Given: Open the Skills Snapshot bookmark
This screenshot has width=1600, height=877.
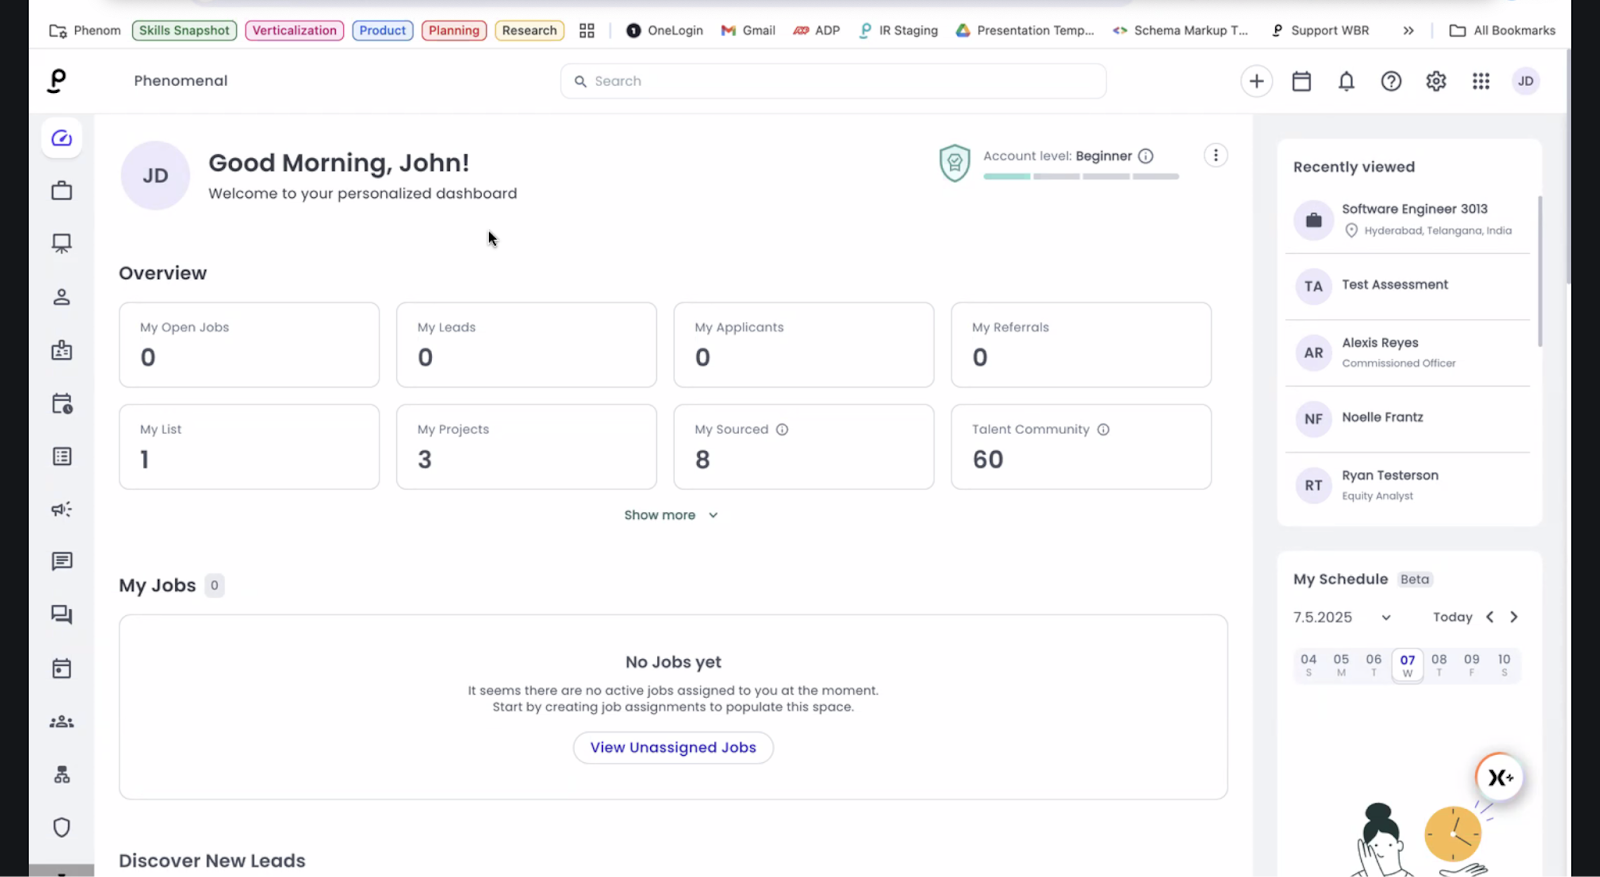Looking at the screenshot, I should (184, 31).
